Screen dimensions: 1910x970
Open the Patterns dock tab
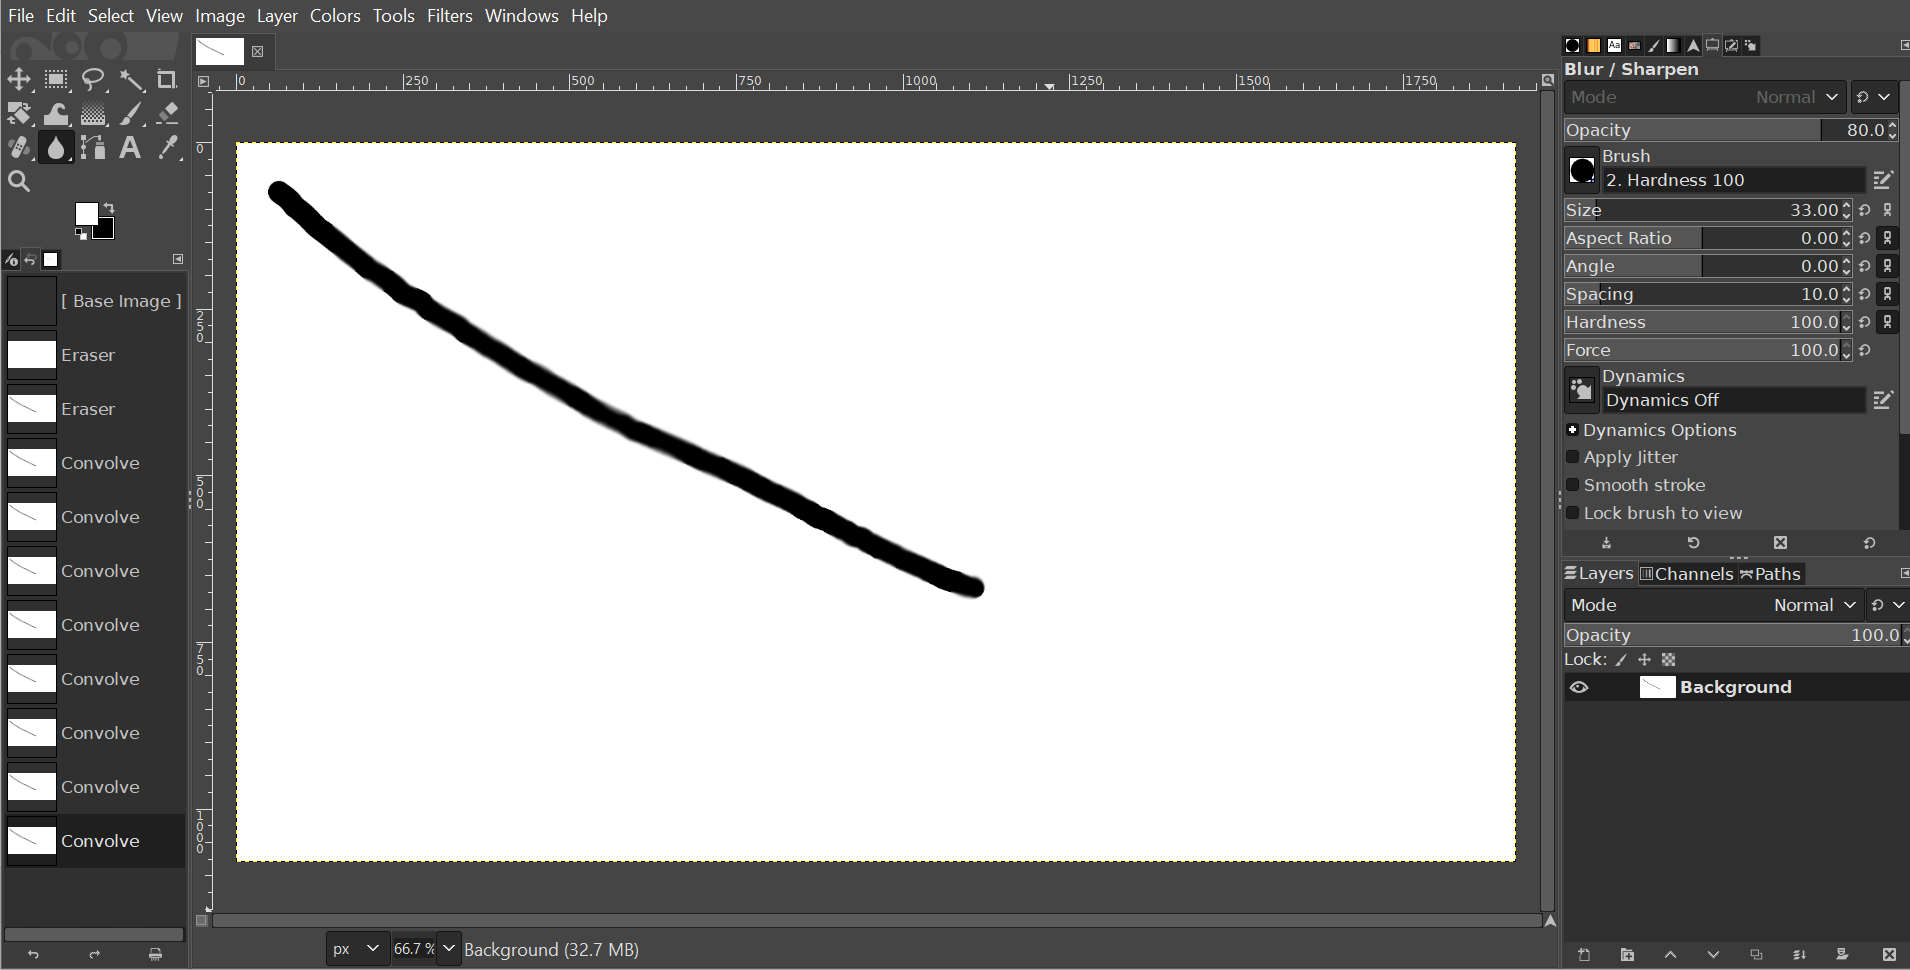click(x=1594, y=45)
